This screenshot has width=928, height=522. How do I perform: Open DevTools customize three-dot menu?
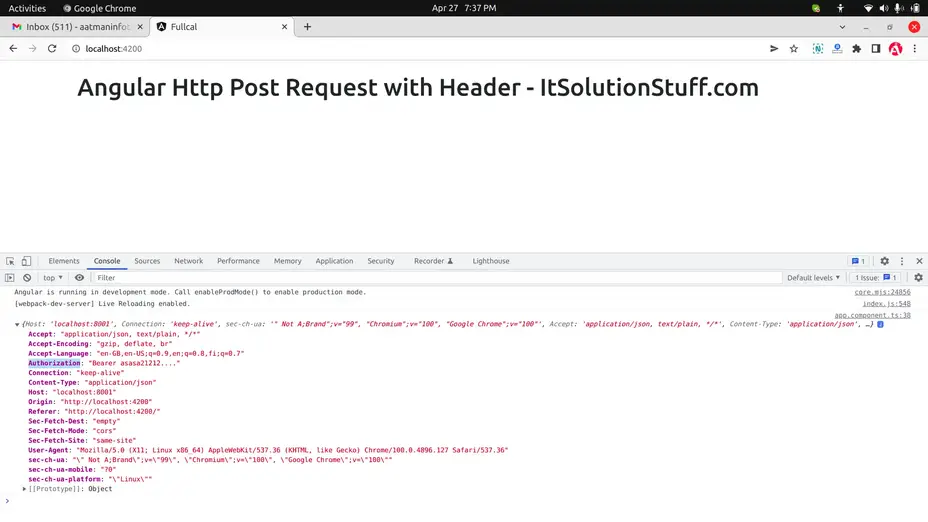[902, 261]
